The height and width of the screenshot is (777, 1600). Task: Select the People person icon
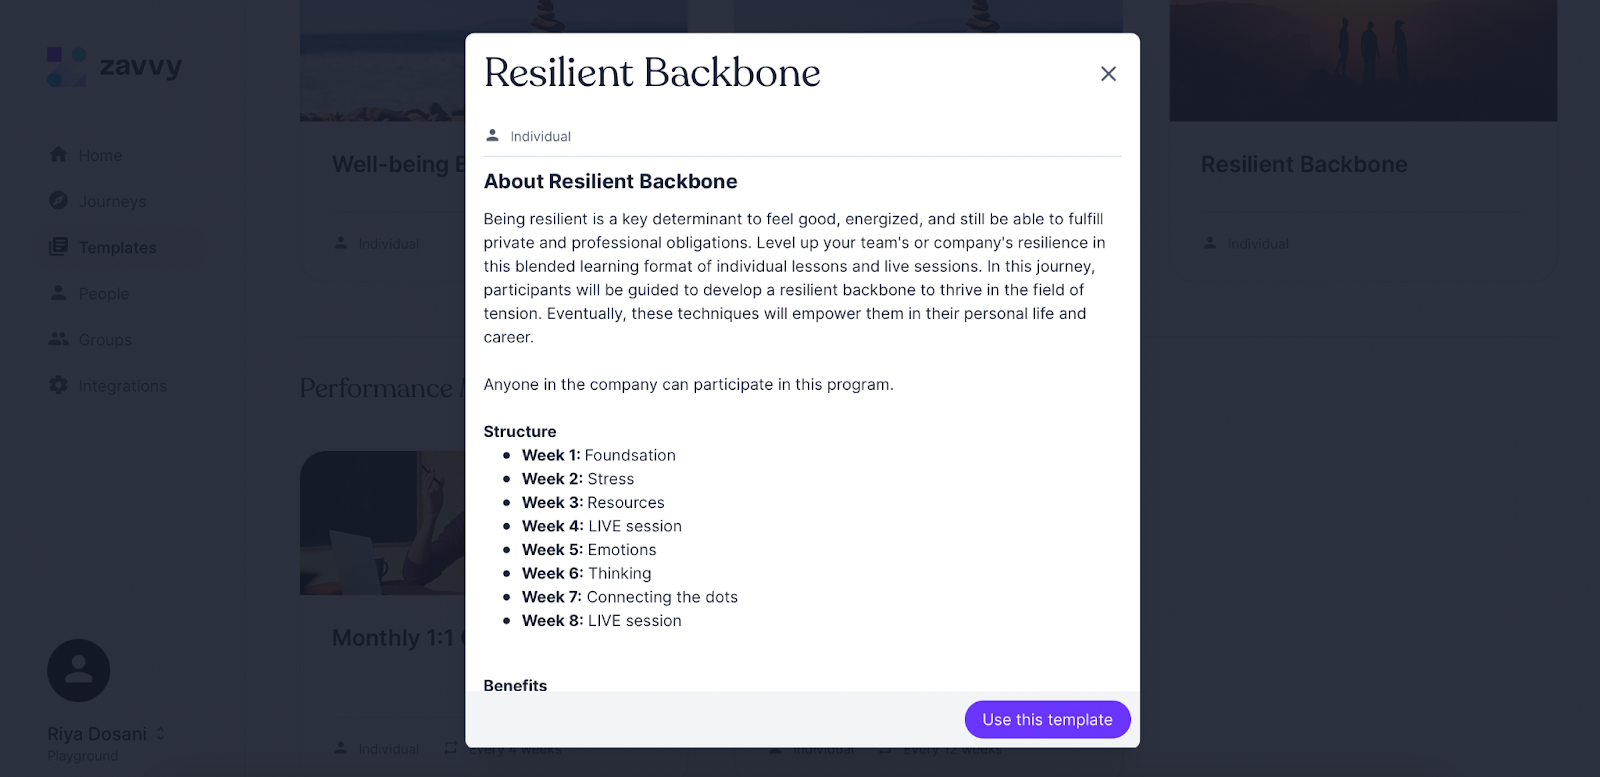pos(58,293)
